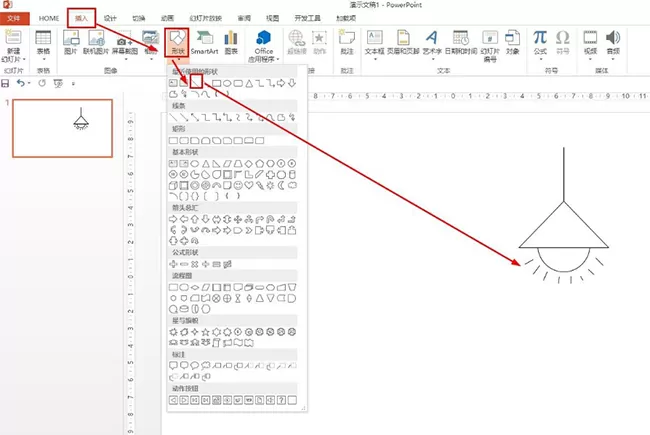Open the 插入 (Insert) ribbon tab
The width and height of the screenshot is (650, 435).
(x=81, y=18)
